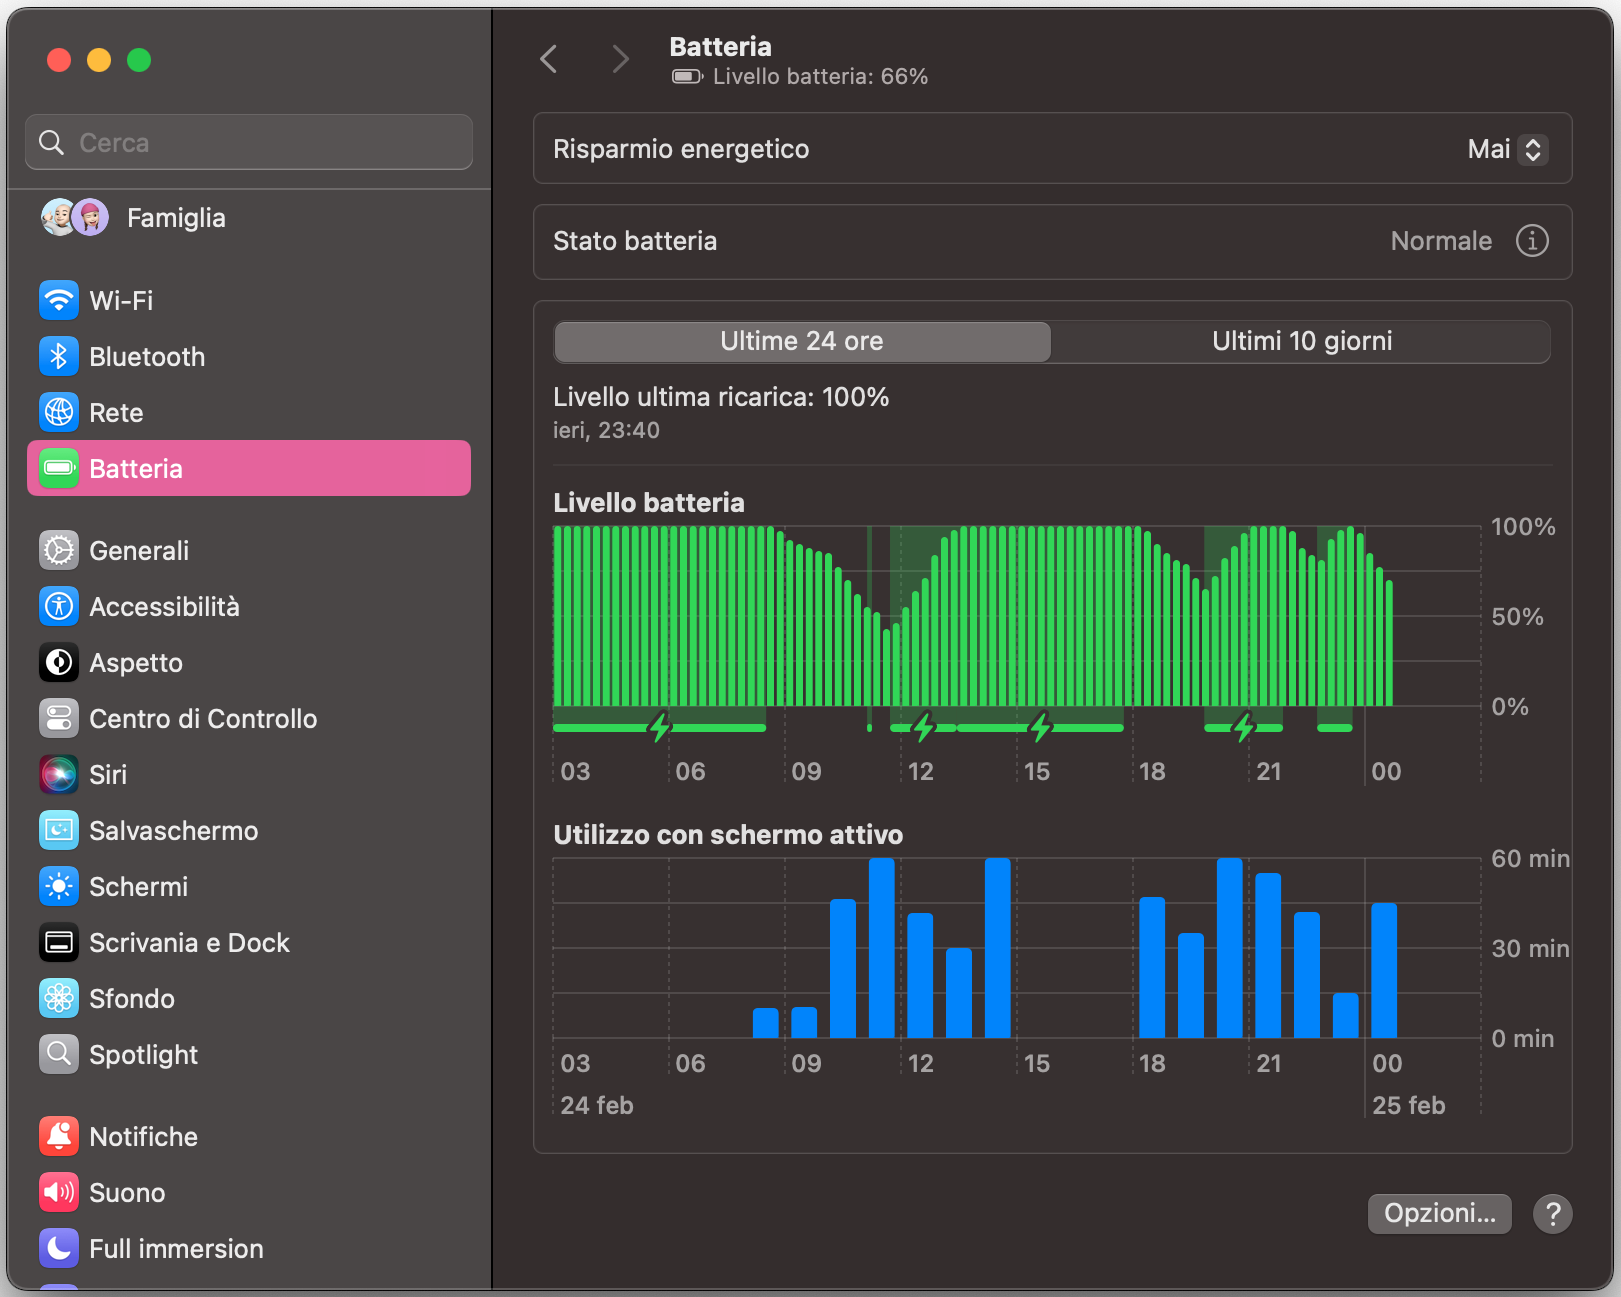Image resolution: width=1621 pixels, height=1297 pixels.
Task: Switch to Ultimi 10 giorni tab
Action: 1301,341
